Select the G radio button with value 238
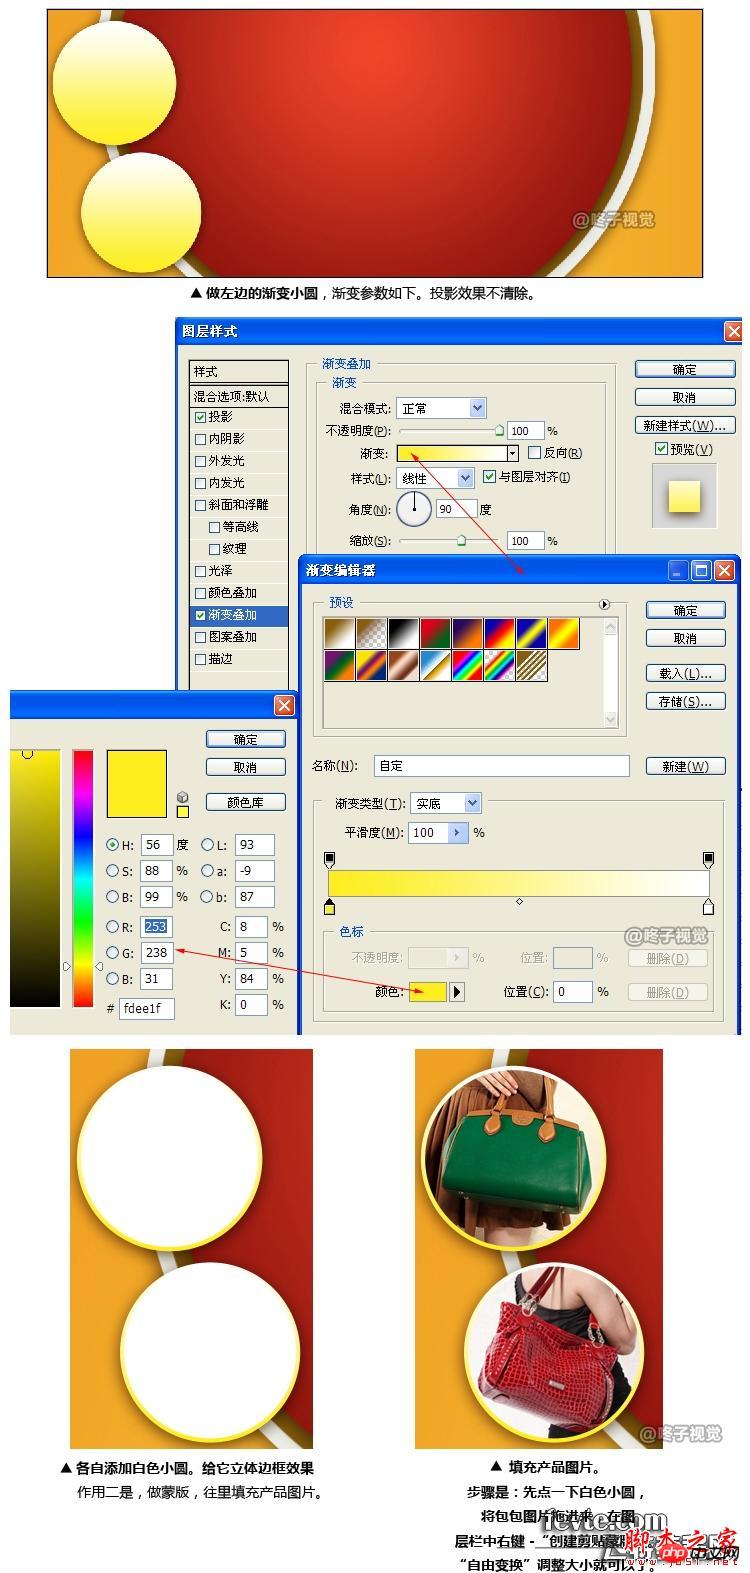 coord(113,953)
